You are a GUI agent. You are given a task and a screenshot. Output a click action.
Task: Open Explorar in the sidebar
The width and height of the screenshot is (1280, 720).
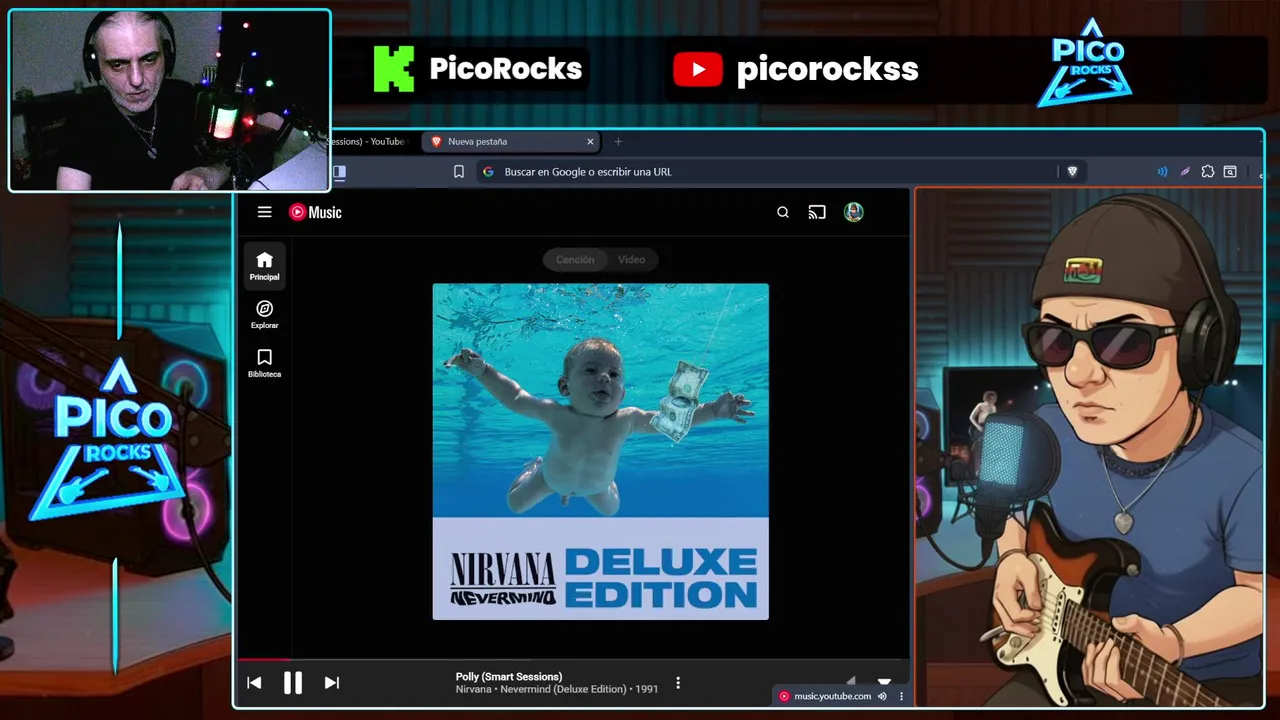coord(264,315)
